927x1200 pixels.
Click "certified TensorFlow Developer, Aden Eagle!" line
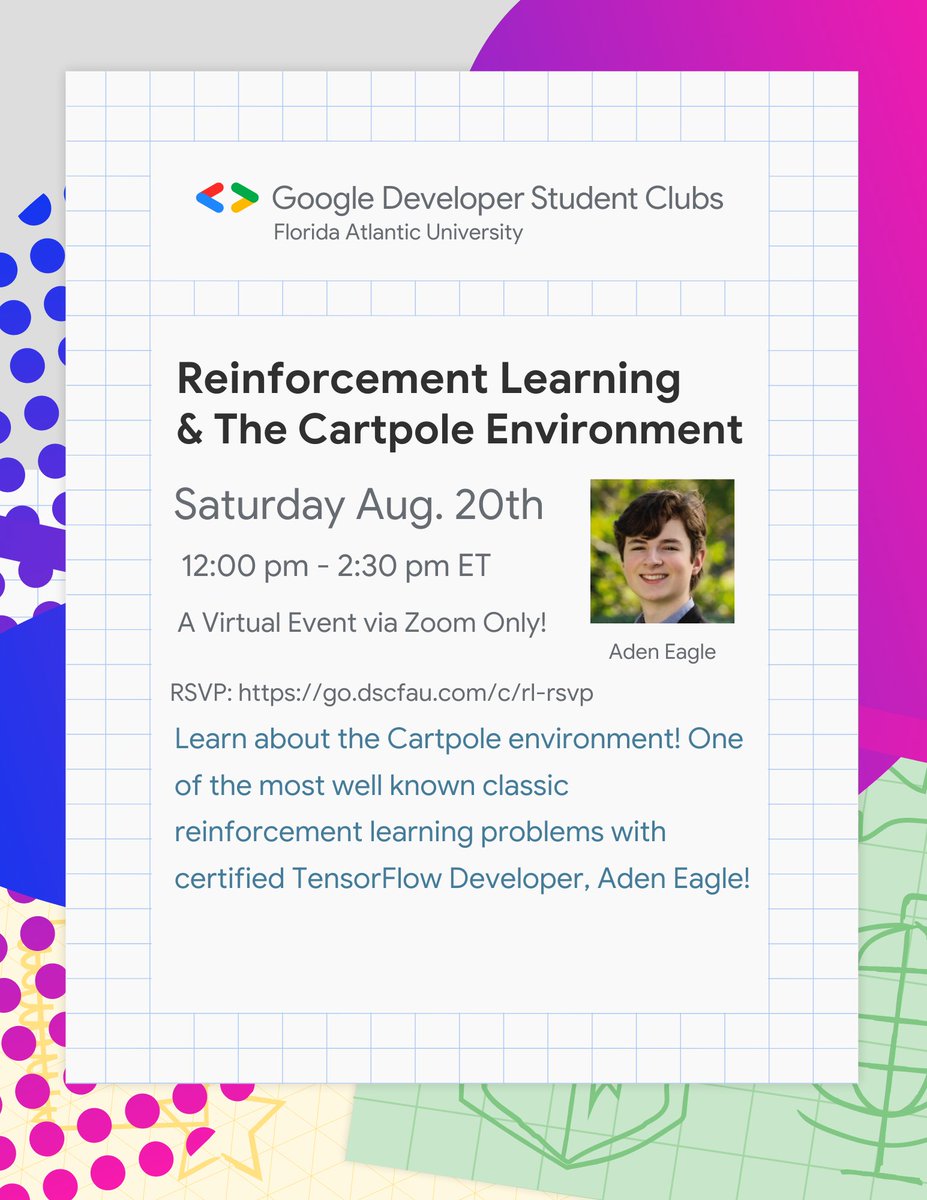[x=462, y=880]
